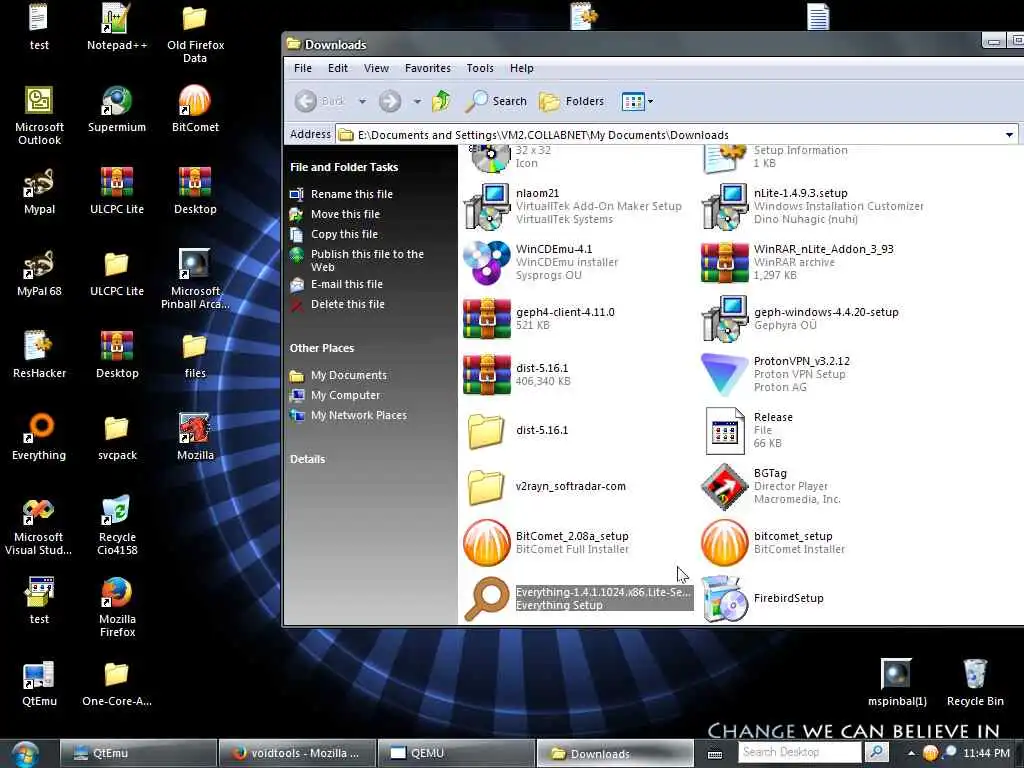Switch to QEMU taskbar button
Viewport: 1024px width, 768px height.
point(456,753)
